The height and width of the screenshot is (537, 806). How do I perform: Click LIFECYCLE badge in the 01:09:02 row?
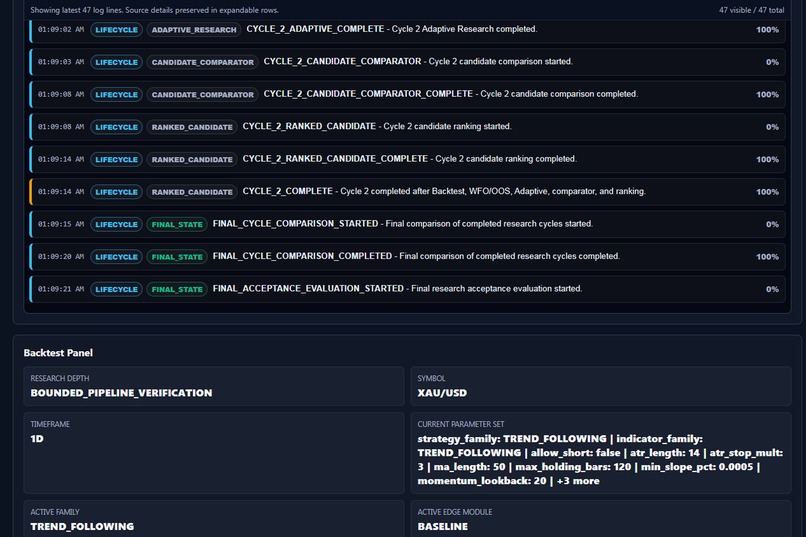(x=116, y=30)
